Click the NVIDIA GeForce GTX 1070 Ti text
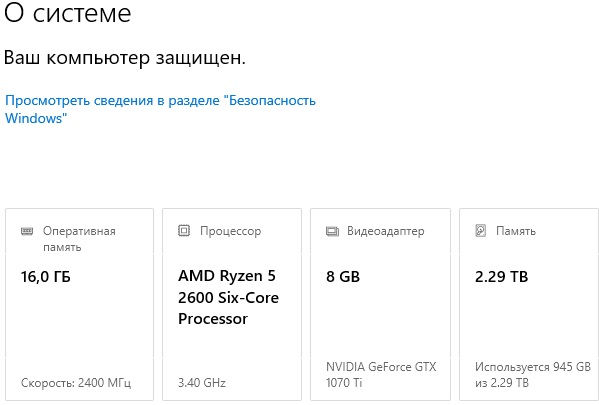Screen dimensions: 599x405 pyautogui.click(x=381, y=374)
